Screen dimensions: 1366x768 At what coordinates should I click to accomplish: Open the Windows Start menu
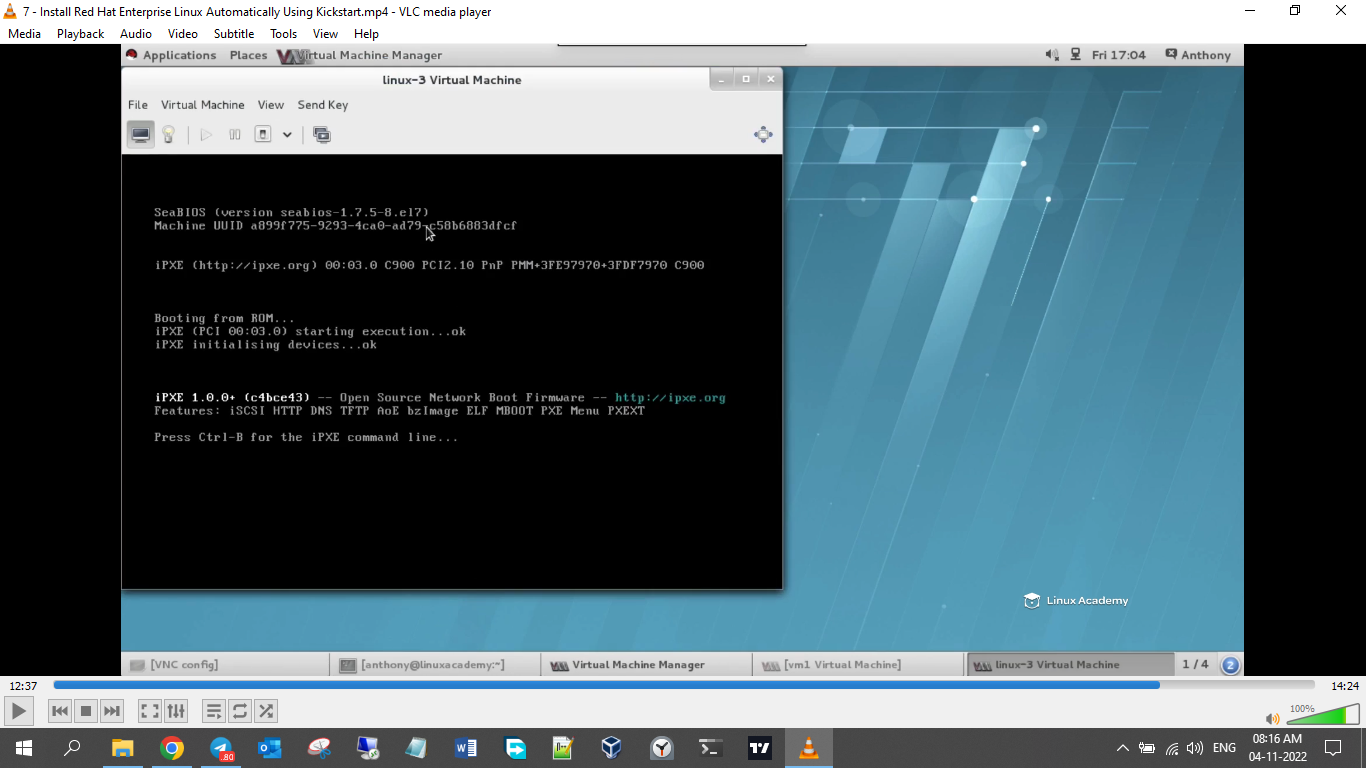click(23, 748)
